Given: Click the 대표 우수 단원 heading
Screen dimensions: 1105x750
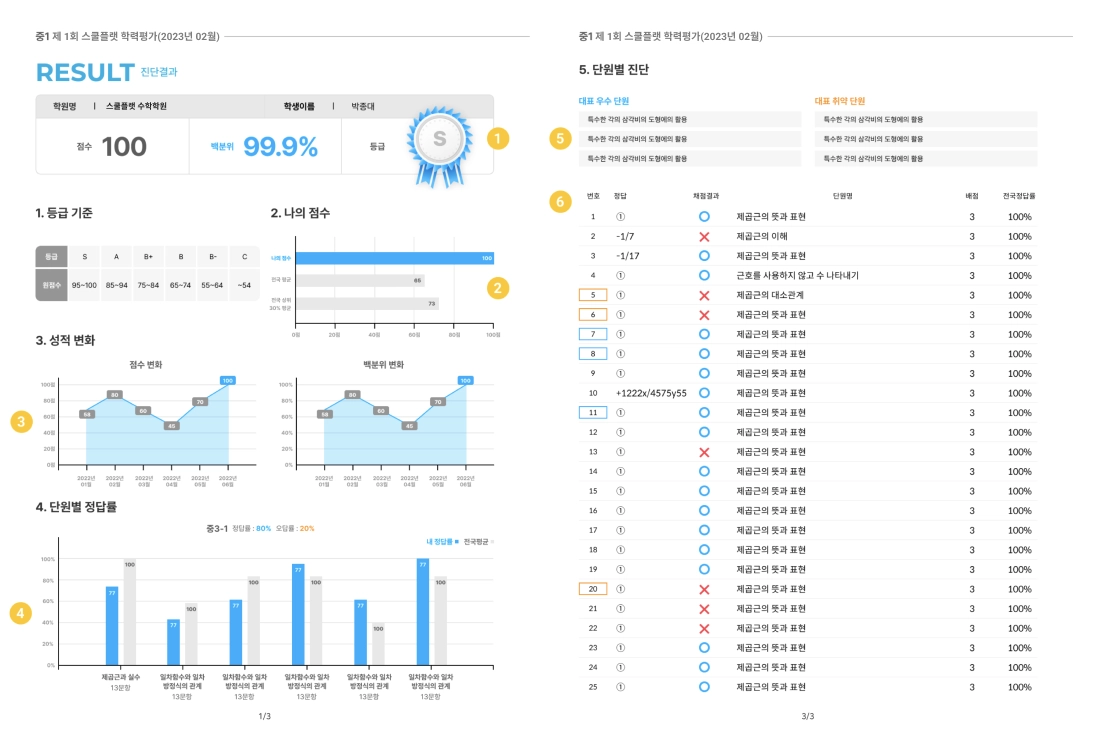Looking at the screenshot, I should pos(604,101).
